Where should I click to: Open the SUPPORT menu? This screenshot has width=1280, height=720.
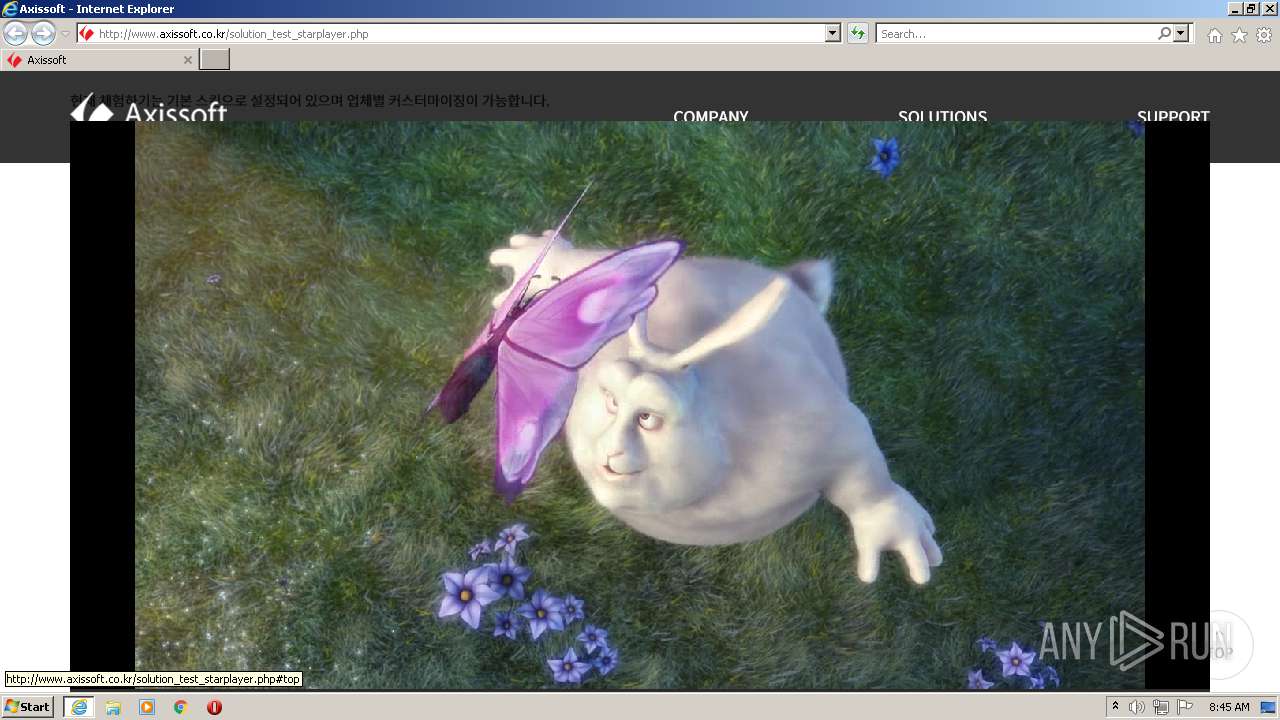[1173, 116]
